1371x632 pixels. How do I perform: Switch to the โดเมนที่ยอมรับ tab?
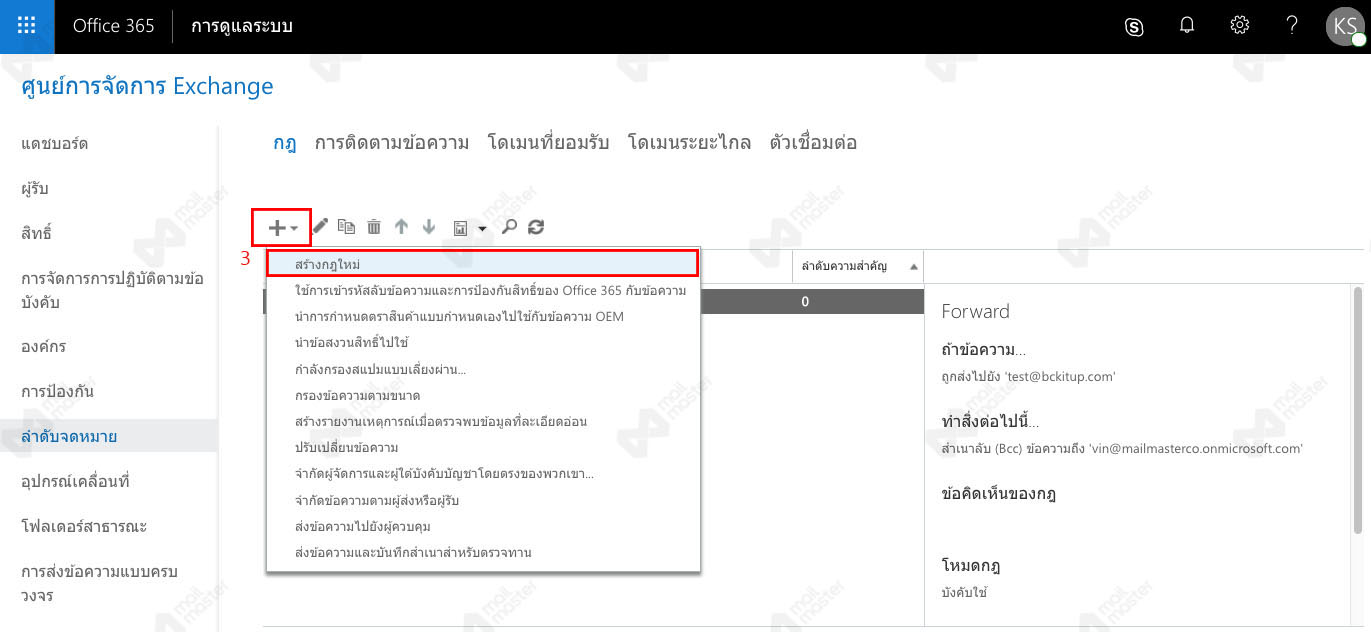click(548, 143)
